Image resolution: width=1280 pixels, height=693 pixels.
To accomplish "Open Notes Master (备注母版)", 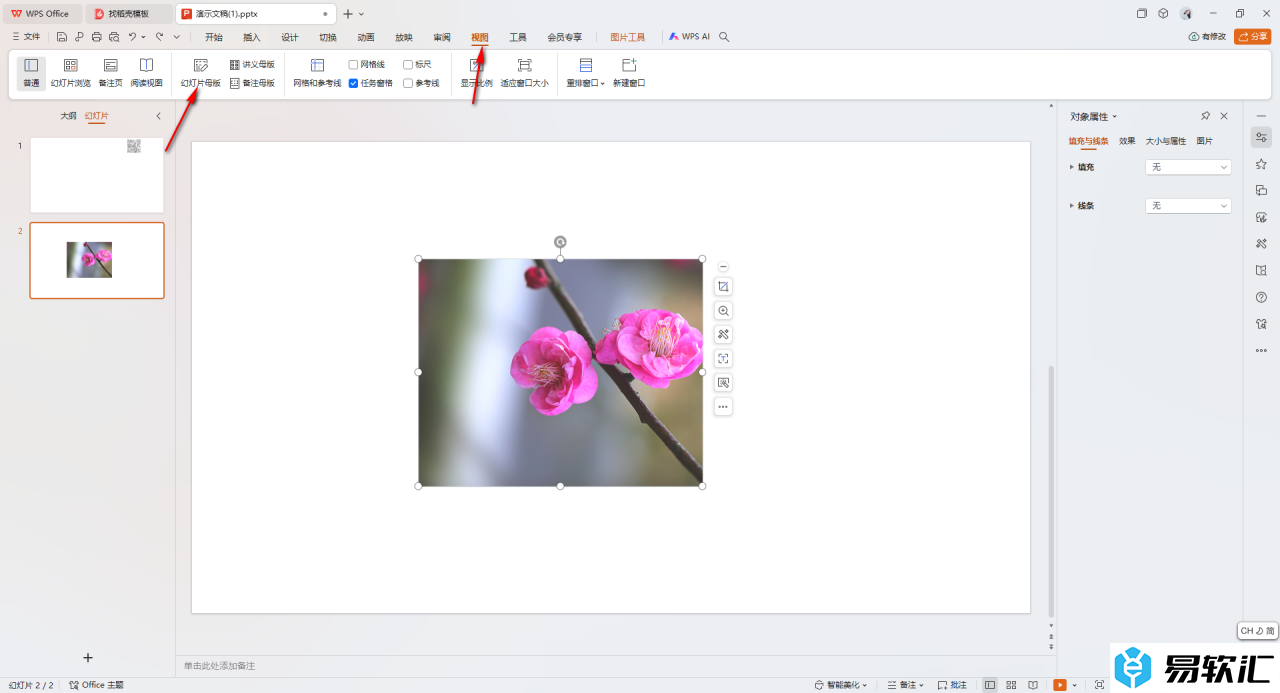I will pyautogui.click(x=252, y=83).
